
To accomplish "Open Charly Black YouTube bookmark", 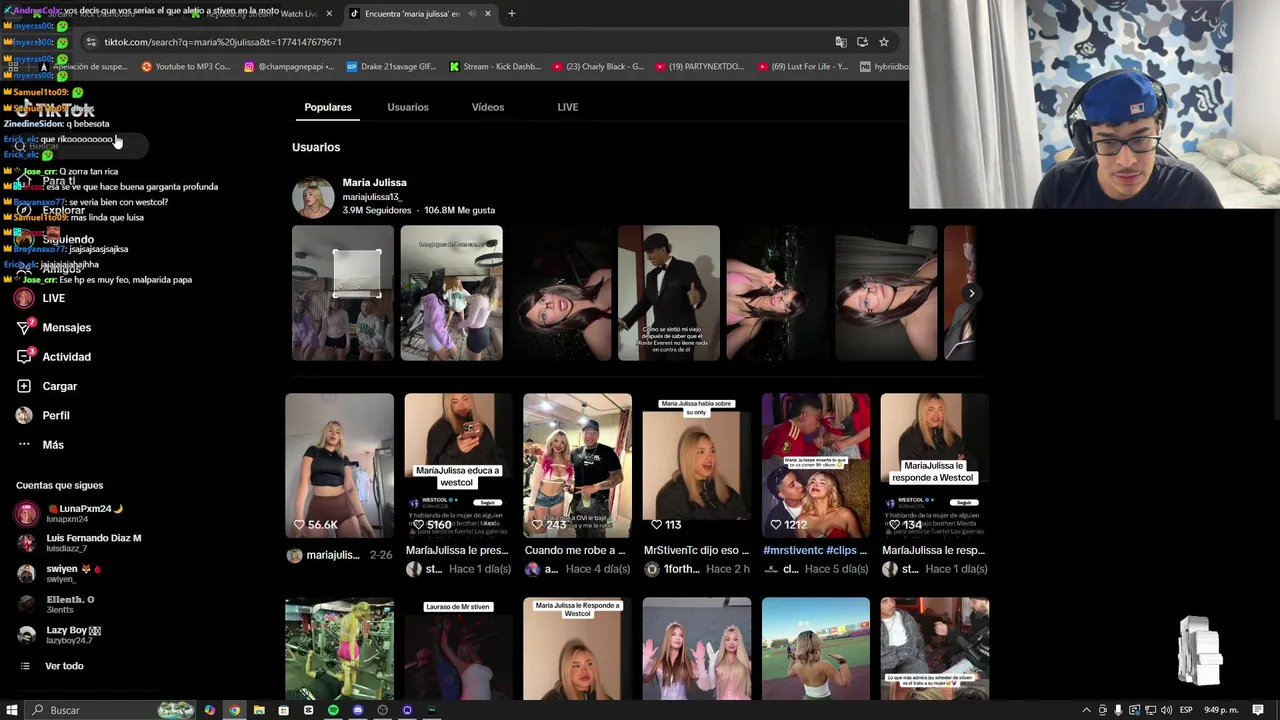I will tap(598, 67).
